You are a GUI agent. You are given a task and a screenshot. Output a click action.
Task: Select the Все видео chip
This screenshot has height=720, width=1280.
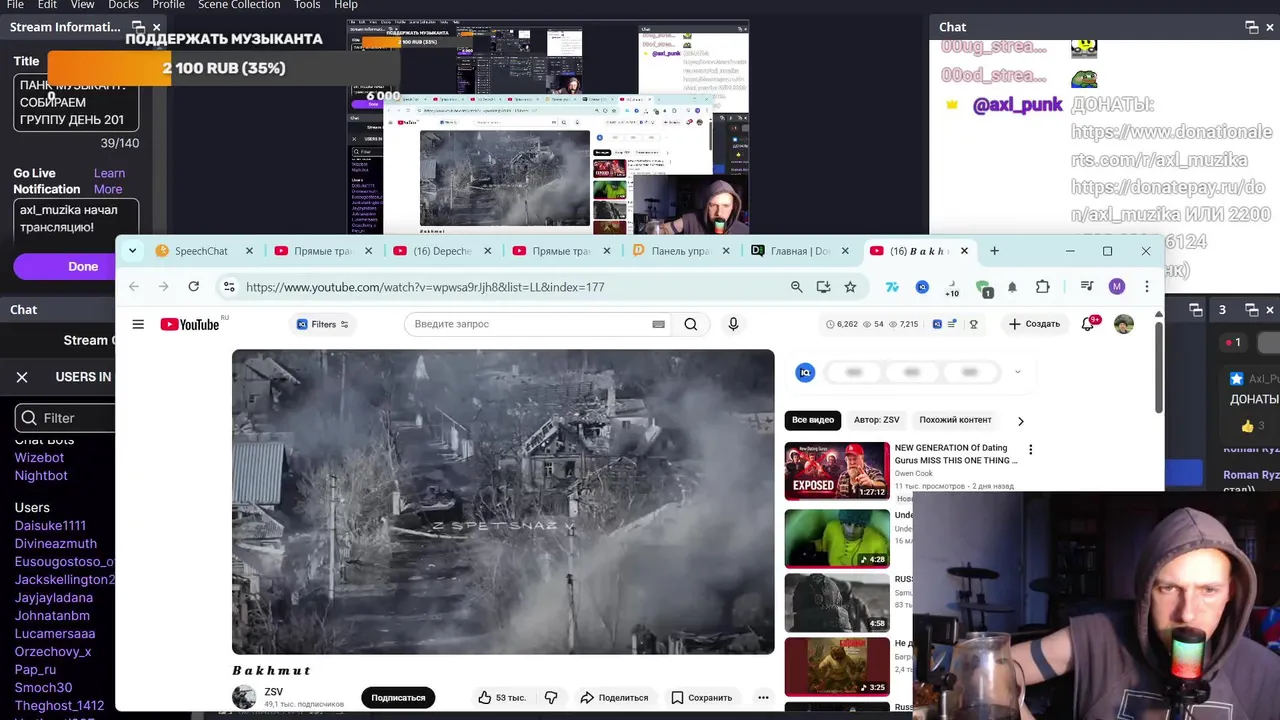[x=813, y=420]
